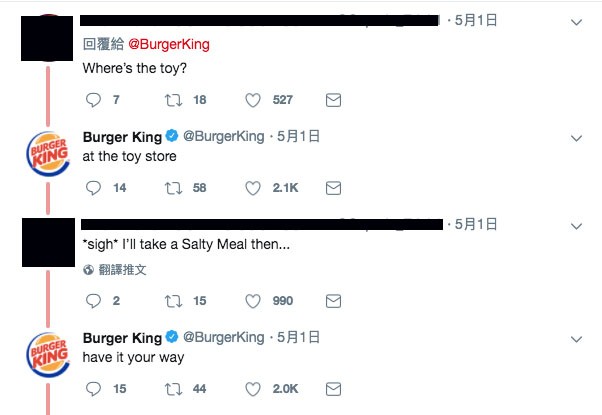Like the "at the toy store" tweet
This screenshot has height=415, width=602.
point(253,187)
